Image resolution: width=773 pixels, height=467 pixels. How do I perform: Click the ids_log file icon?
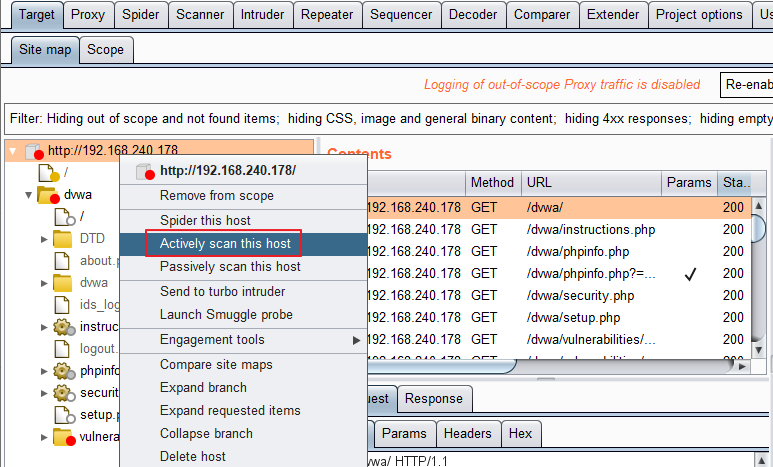pyautogui.click(x=62, y=305)
